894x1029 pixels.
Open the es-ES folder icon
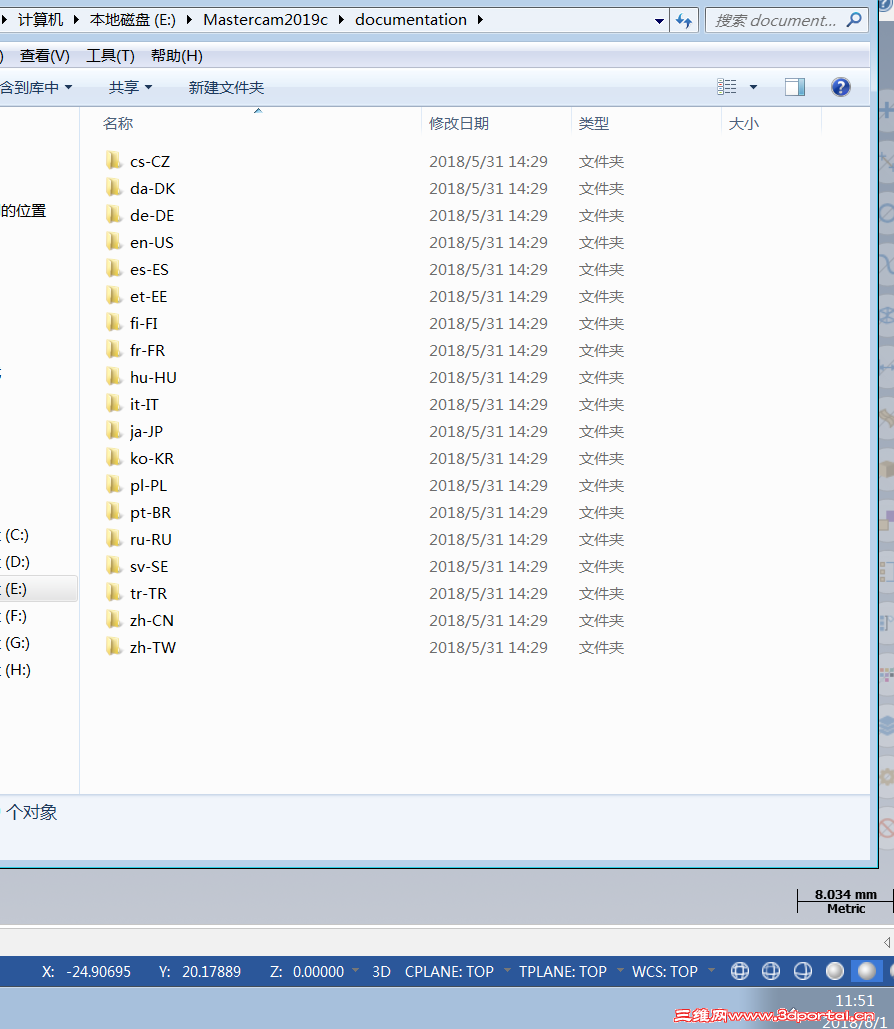point(114,268)
